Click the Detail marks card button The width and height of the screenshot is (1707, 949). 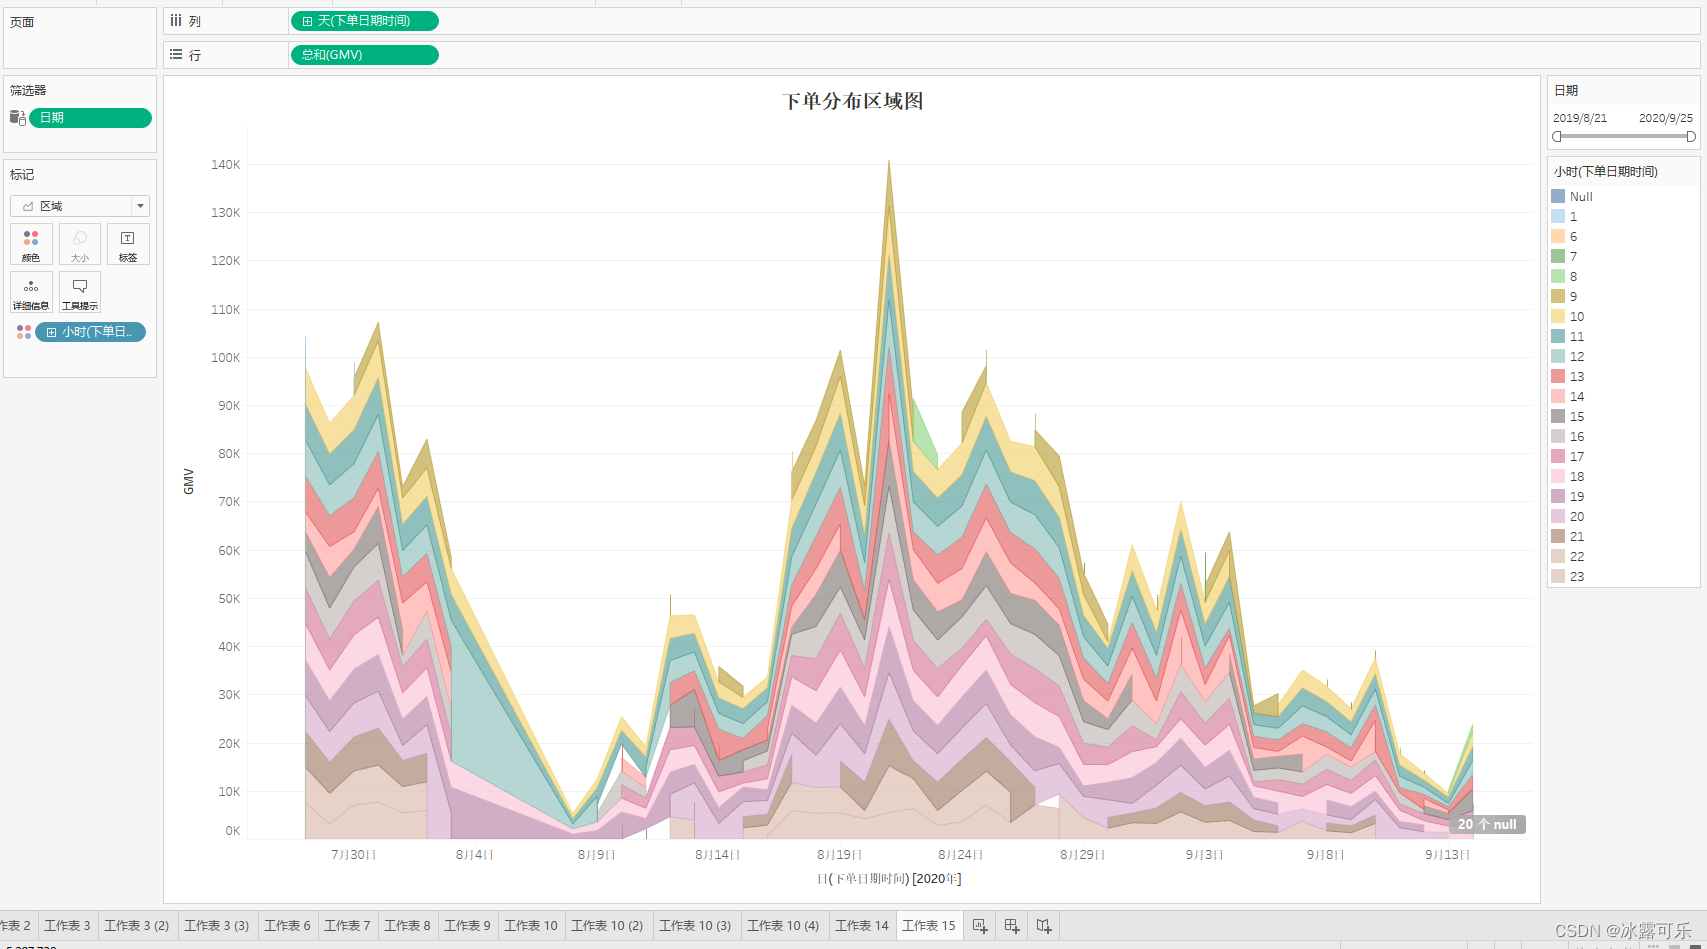point(31,292)
